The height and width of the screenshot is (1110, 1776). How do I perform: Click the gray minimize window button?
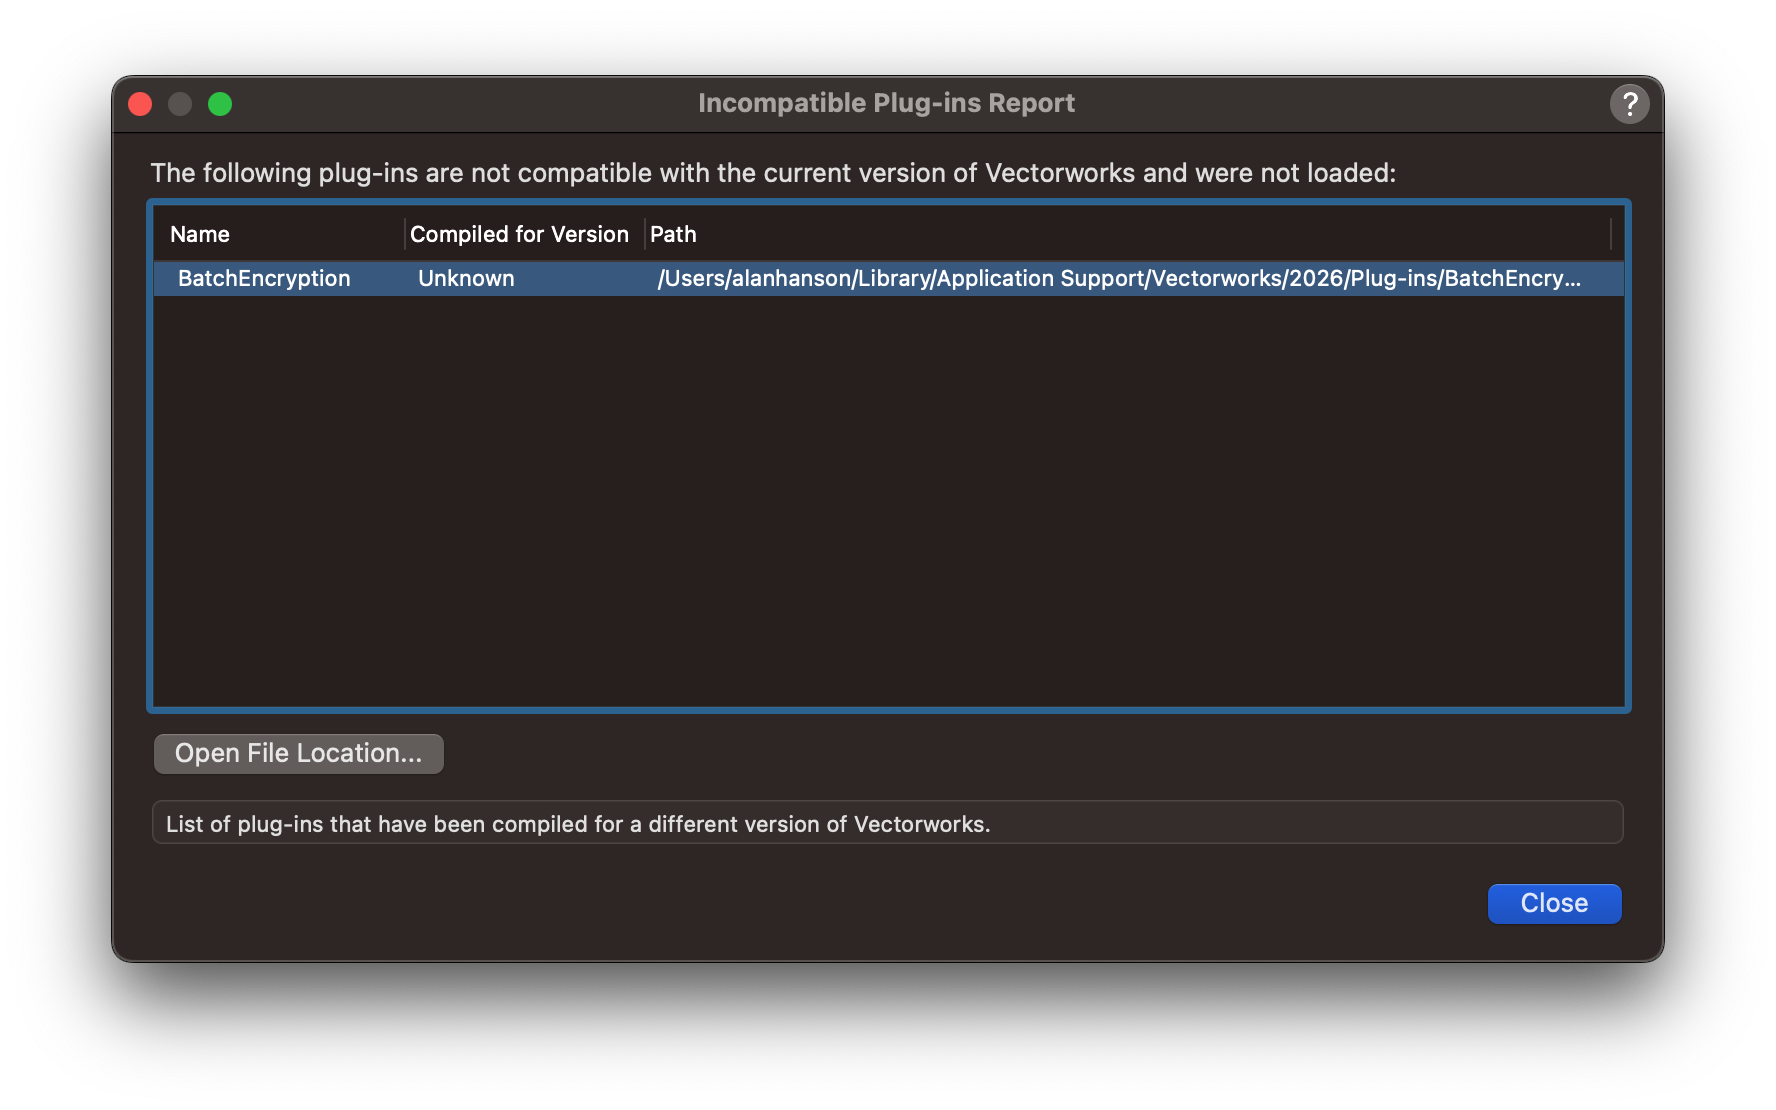180,104
